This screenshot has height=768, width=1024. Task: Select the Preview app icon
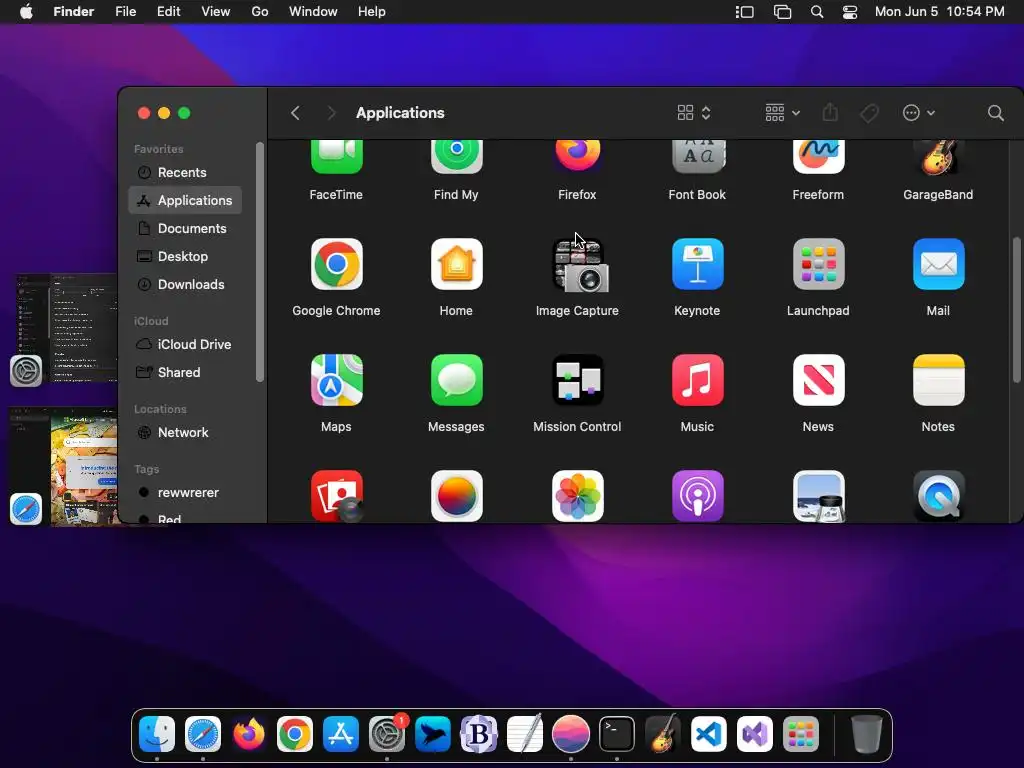pyautogui.click(x=818, y=496)
